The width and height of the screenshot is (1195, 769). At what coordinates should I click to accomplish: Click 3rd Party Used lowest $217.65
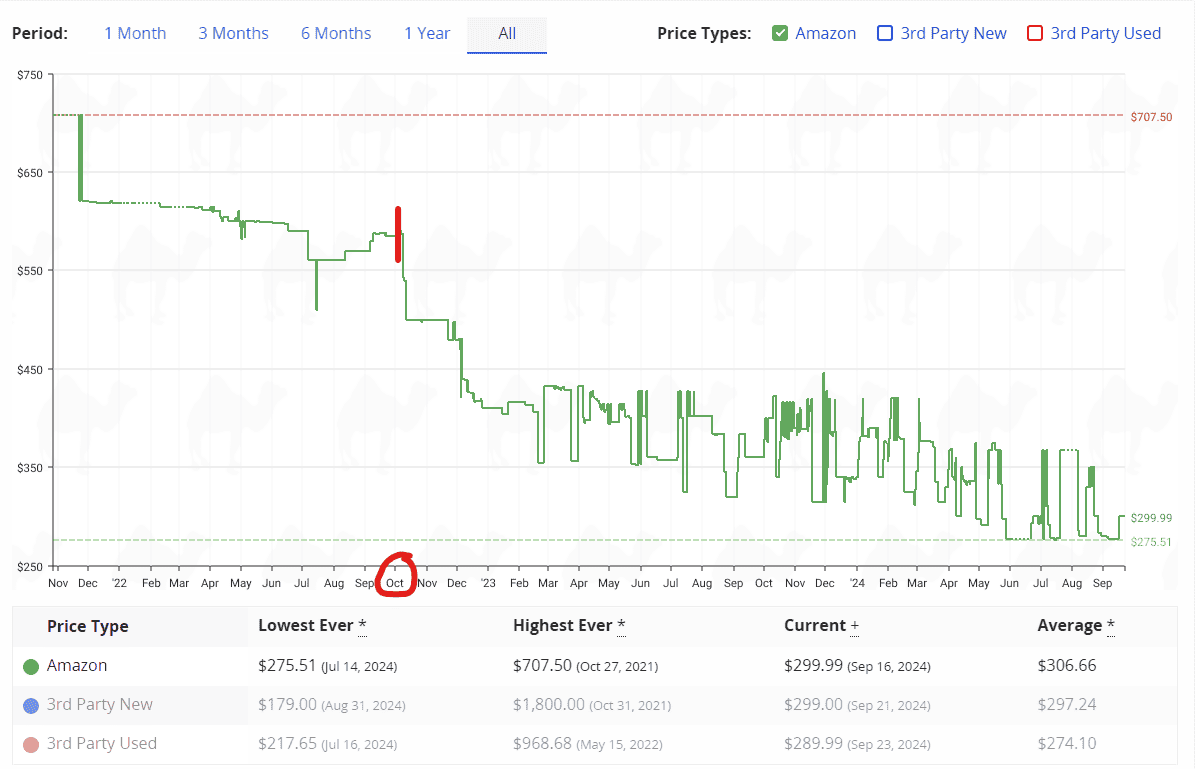click(287, 743)
